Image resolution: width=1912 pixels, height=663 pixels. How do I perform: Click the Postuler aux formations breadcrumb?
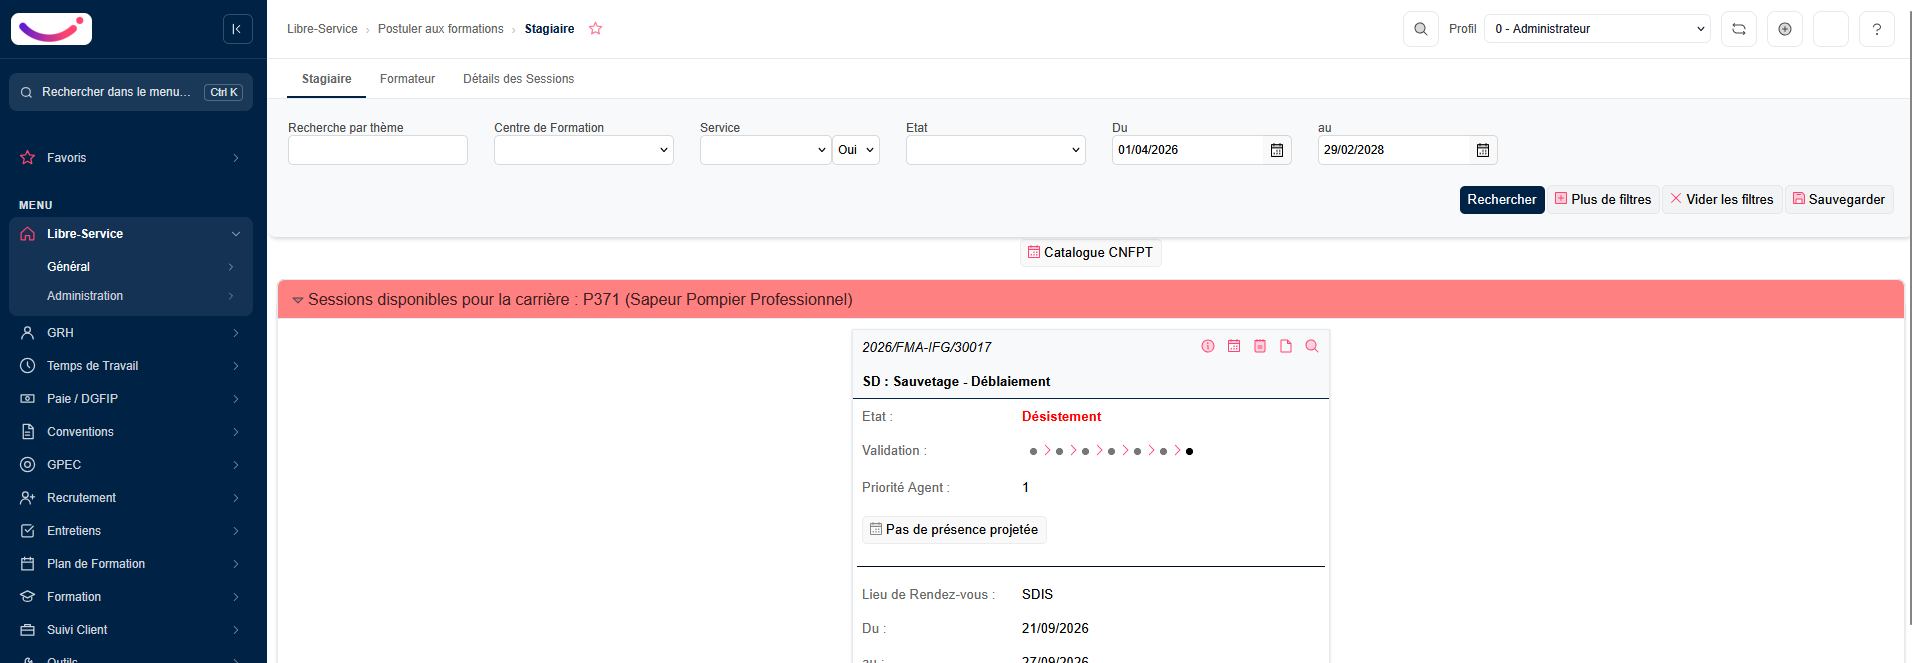point(441,29)
